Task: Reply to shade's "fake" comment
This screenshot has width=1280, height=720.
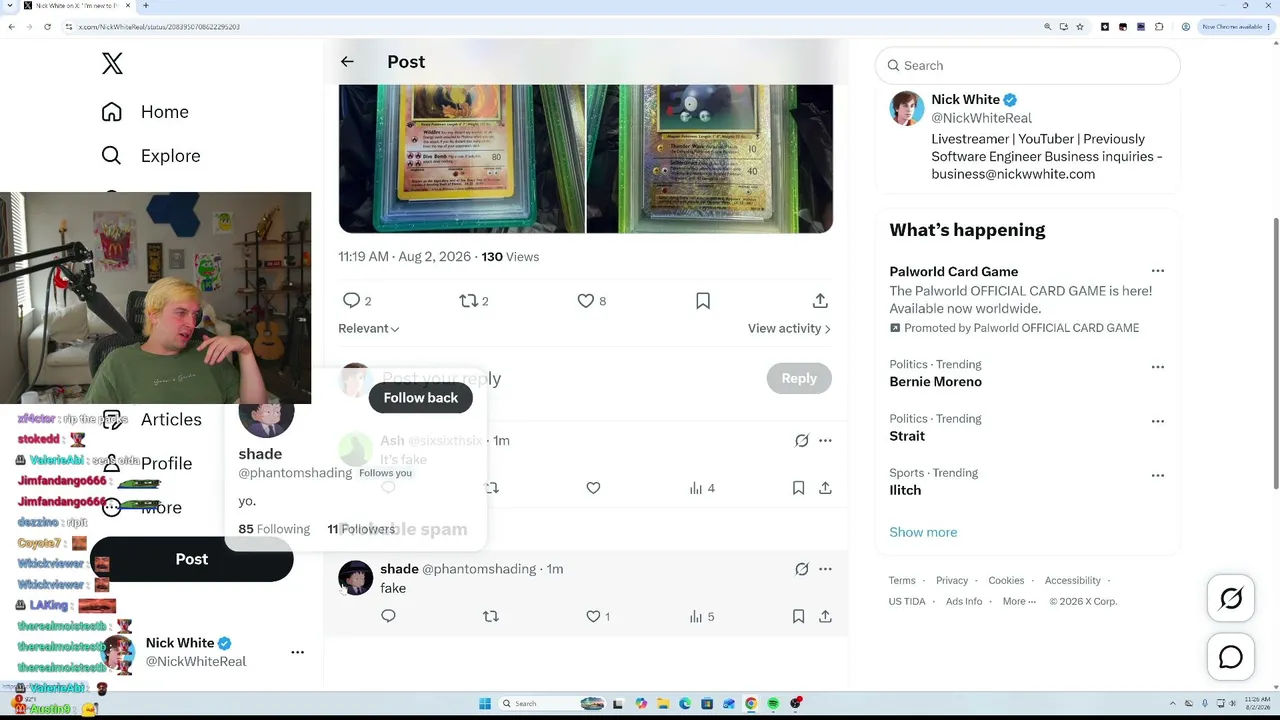Action: [x=388, y=616]
